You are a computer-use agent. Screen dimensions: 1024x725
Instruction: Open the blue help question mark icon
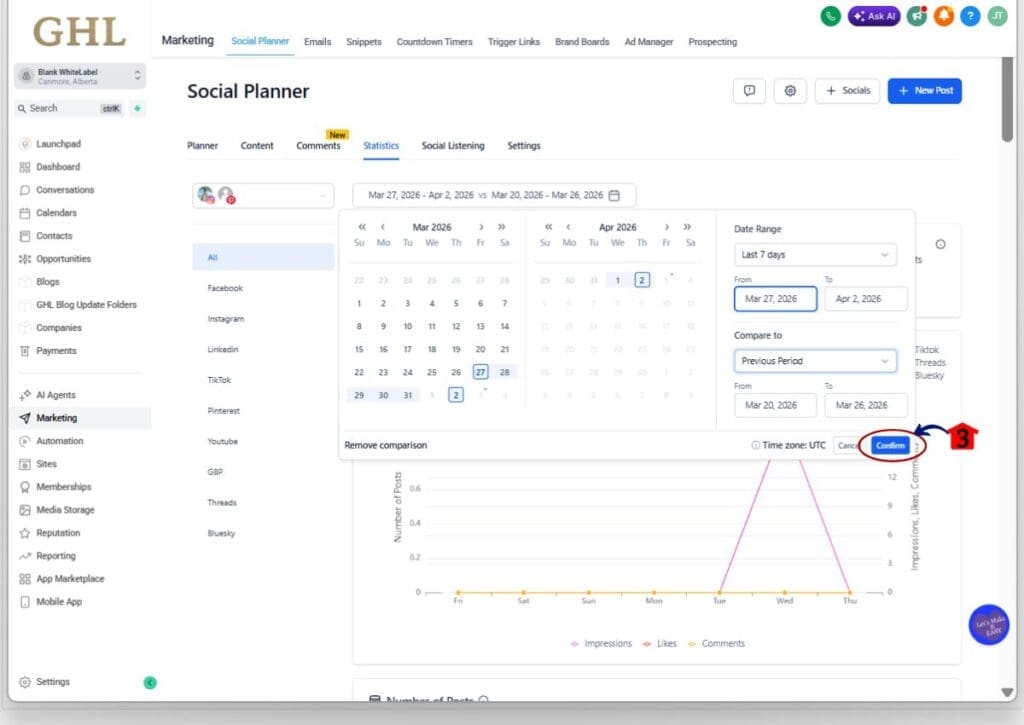click(x=970, y=16)
